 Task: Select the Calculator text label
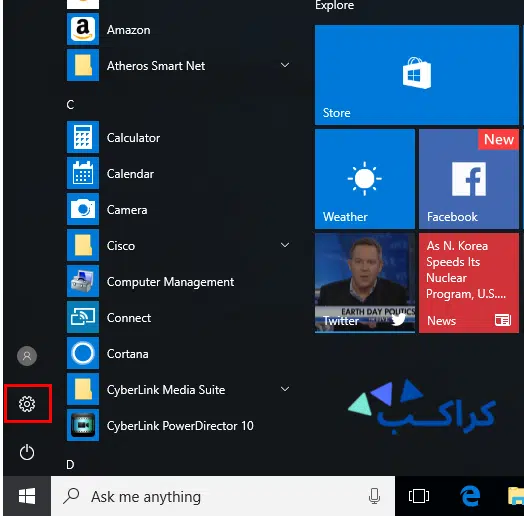coord(133,138)
